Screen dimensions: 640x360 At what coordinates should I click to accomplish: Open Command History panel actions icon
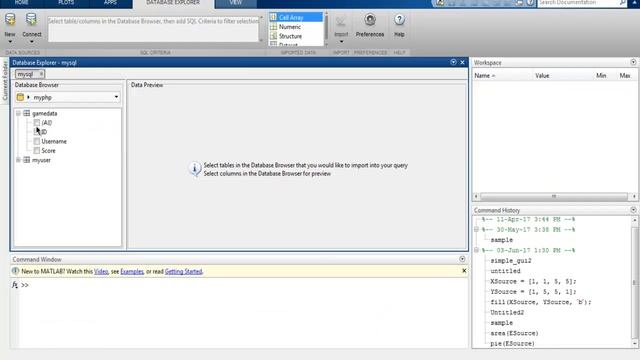[x=633, y=210]
